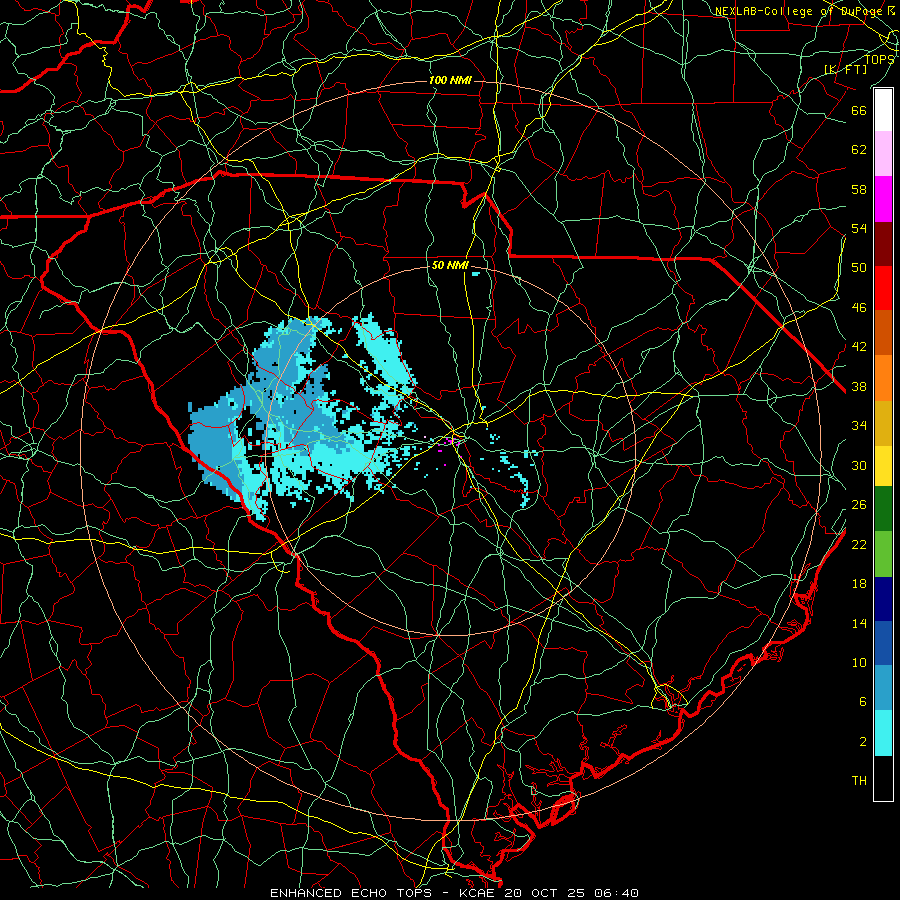
Task: Click the 2 legend value
Action: tap(863, 742)
